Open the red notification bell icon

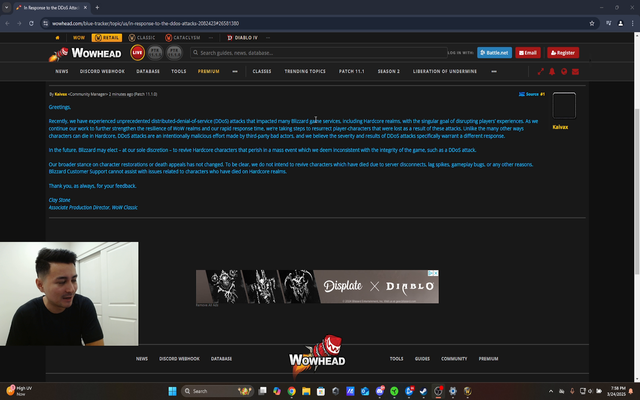(x=552, y=71)
